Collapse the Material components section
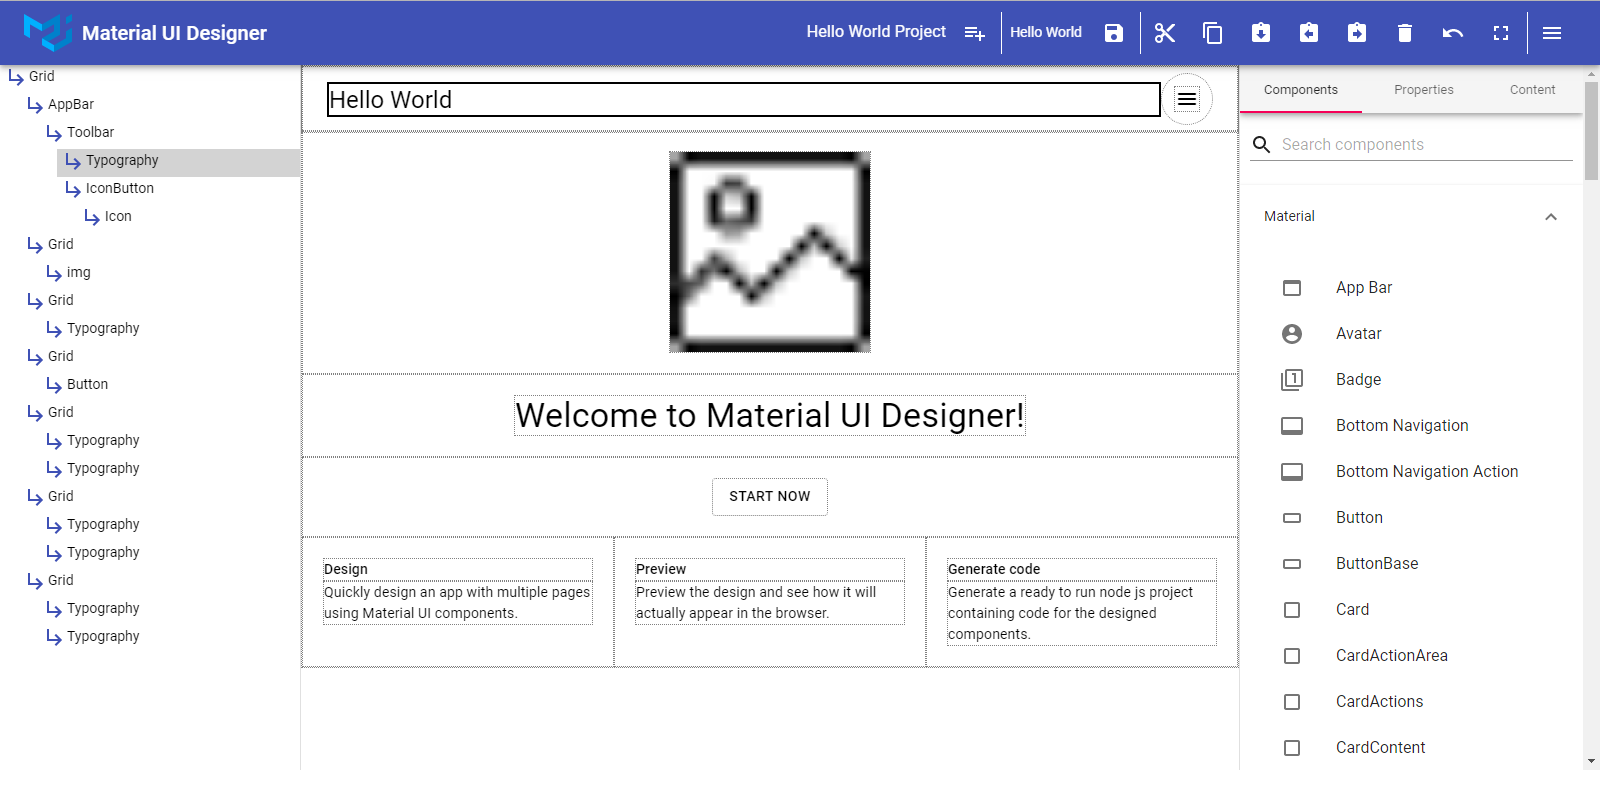This screenshot has height=790, width=1600. click(1551, 217)
